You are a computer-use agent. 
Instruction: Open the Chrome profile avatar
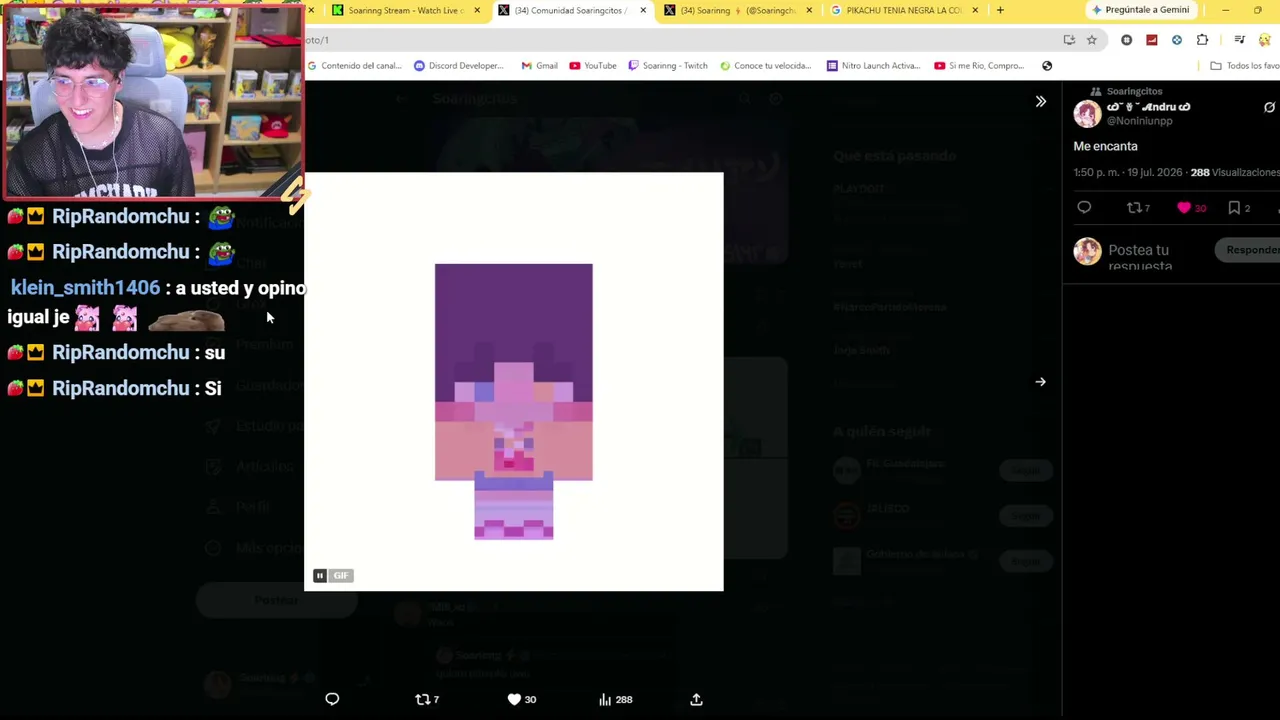tap(1265, 40)
